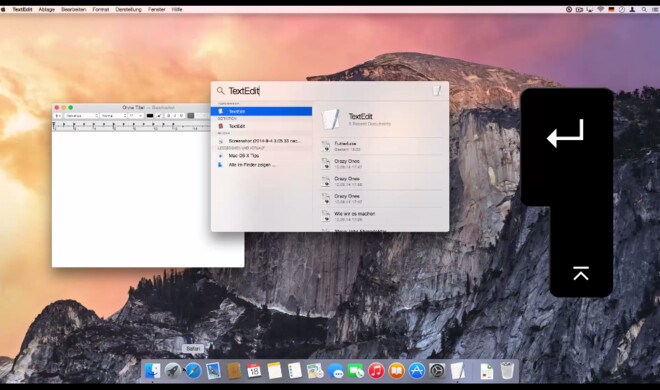Click user account silhouette in menu bar
The width and height of the screenshot is (660, 390).
(x=632, y=9)
